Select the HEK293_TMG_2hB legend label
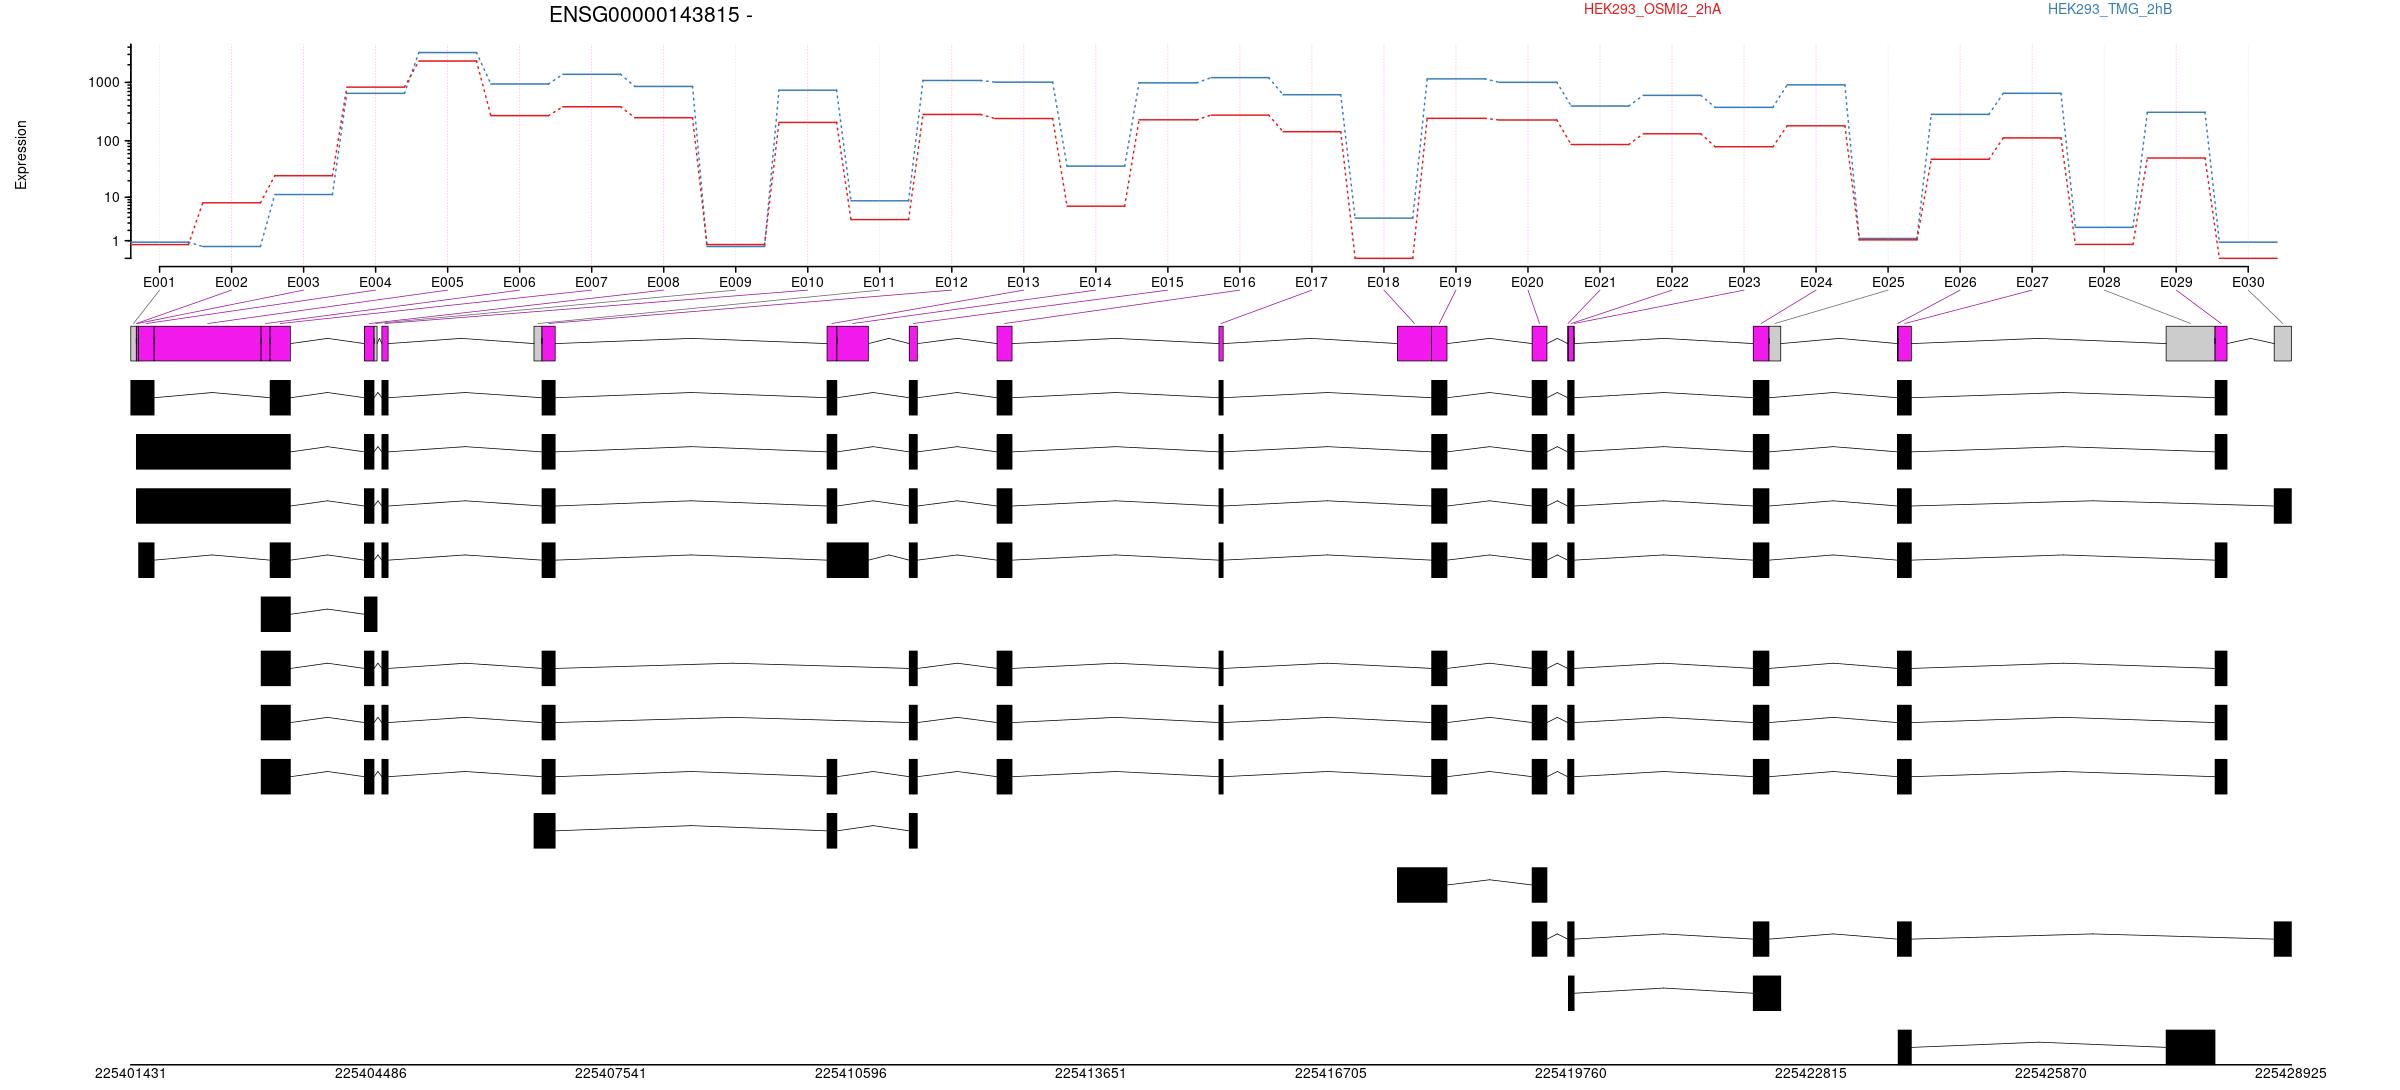The height and width of the screenshot is (1090, 2400). (x=2110, y=9)
